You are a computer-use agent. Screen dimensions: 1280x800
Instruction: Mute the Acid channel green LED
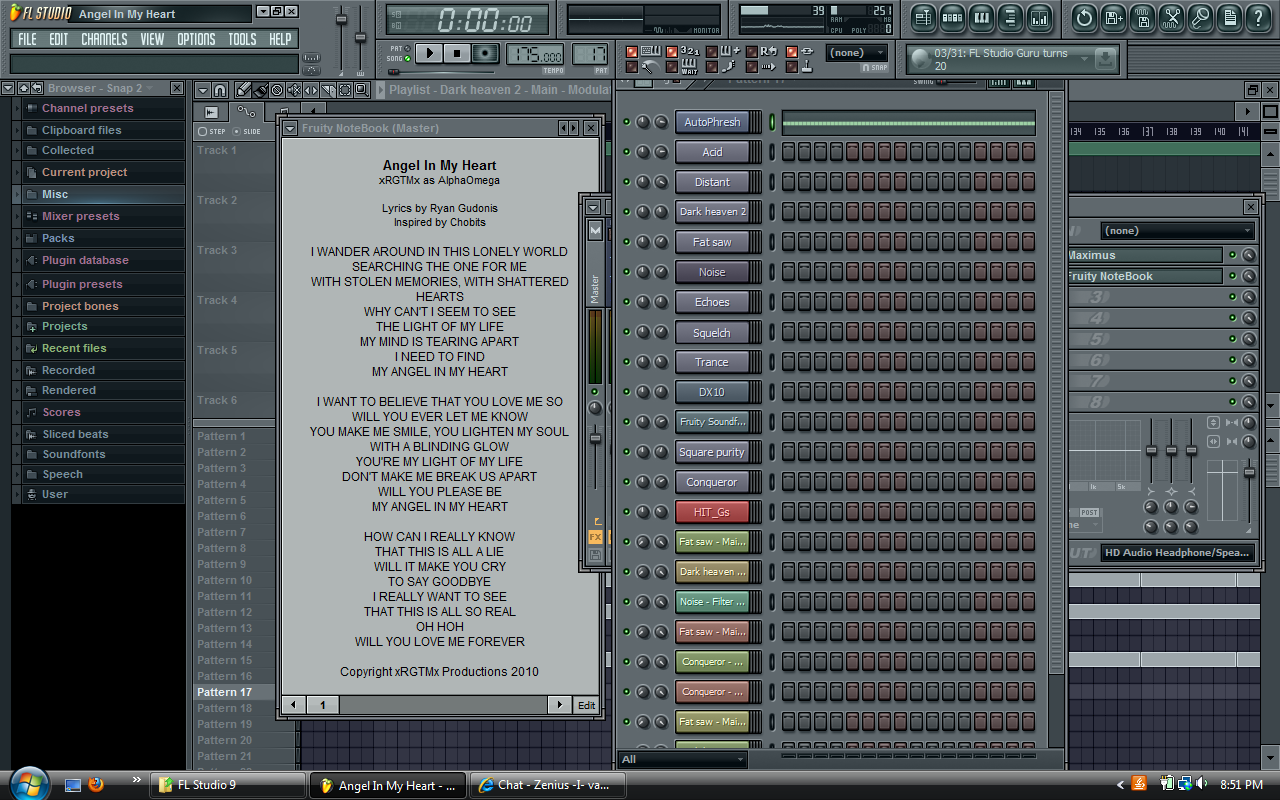click(x=627, y=152)
